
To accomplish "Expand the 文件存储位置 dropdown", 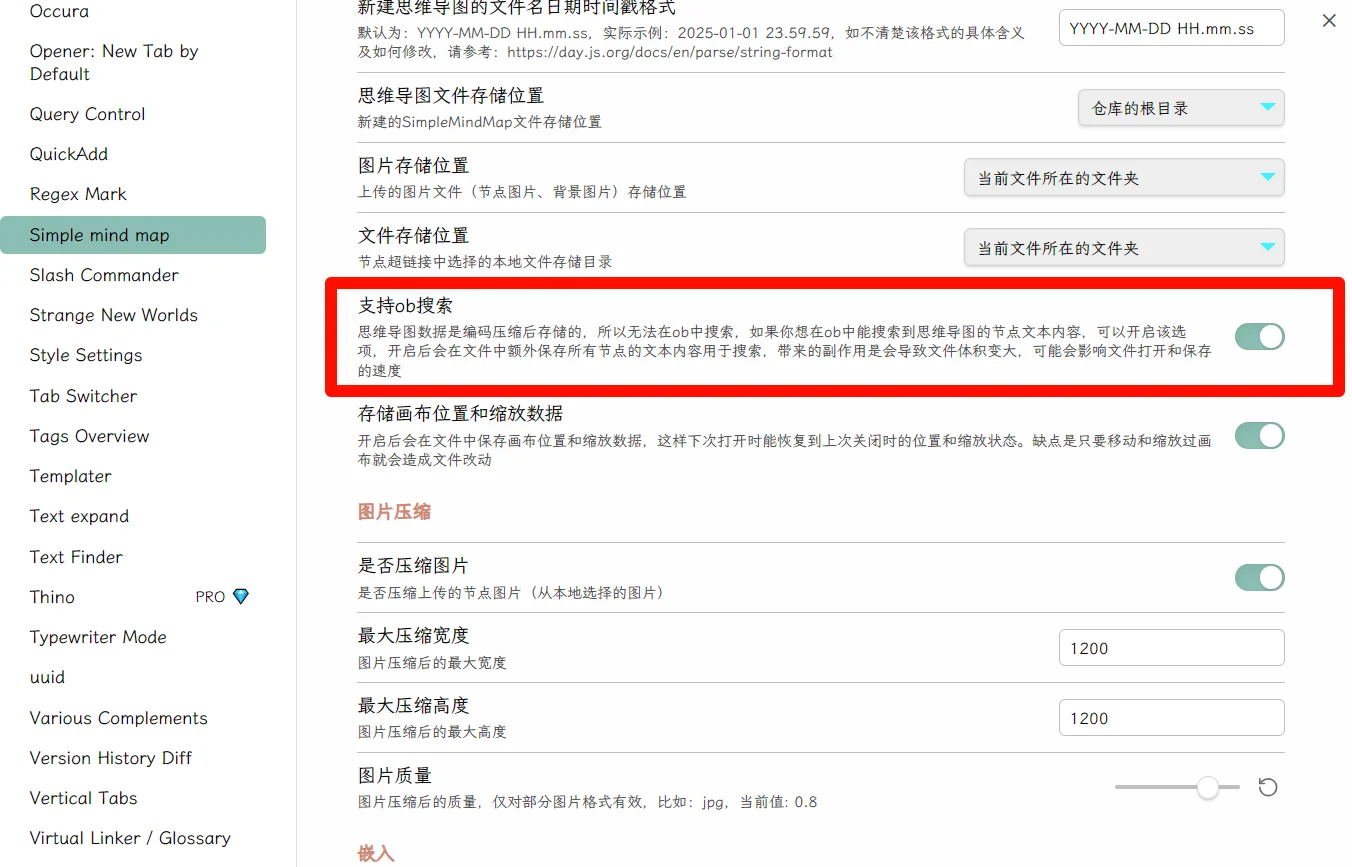I will pos(1123,247).
